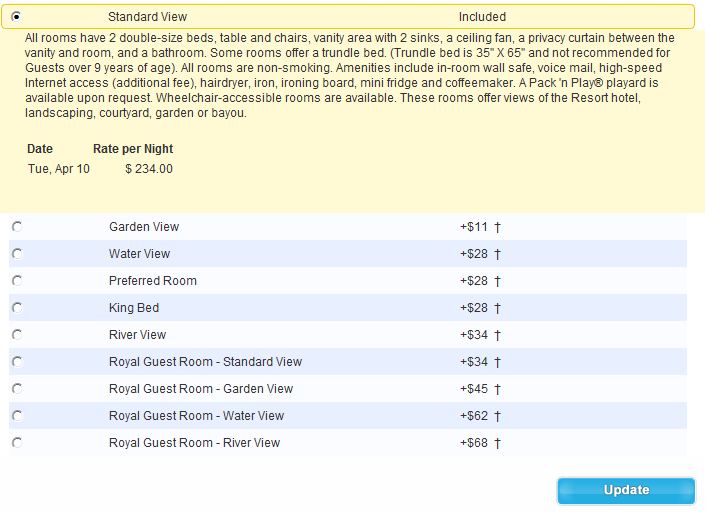Click the Standard View header row
This screenshot has width=705, height=513.
tap(348, 17)
